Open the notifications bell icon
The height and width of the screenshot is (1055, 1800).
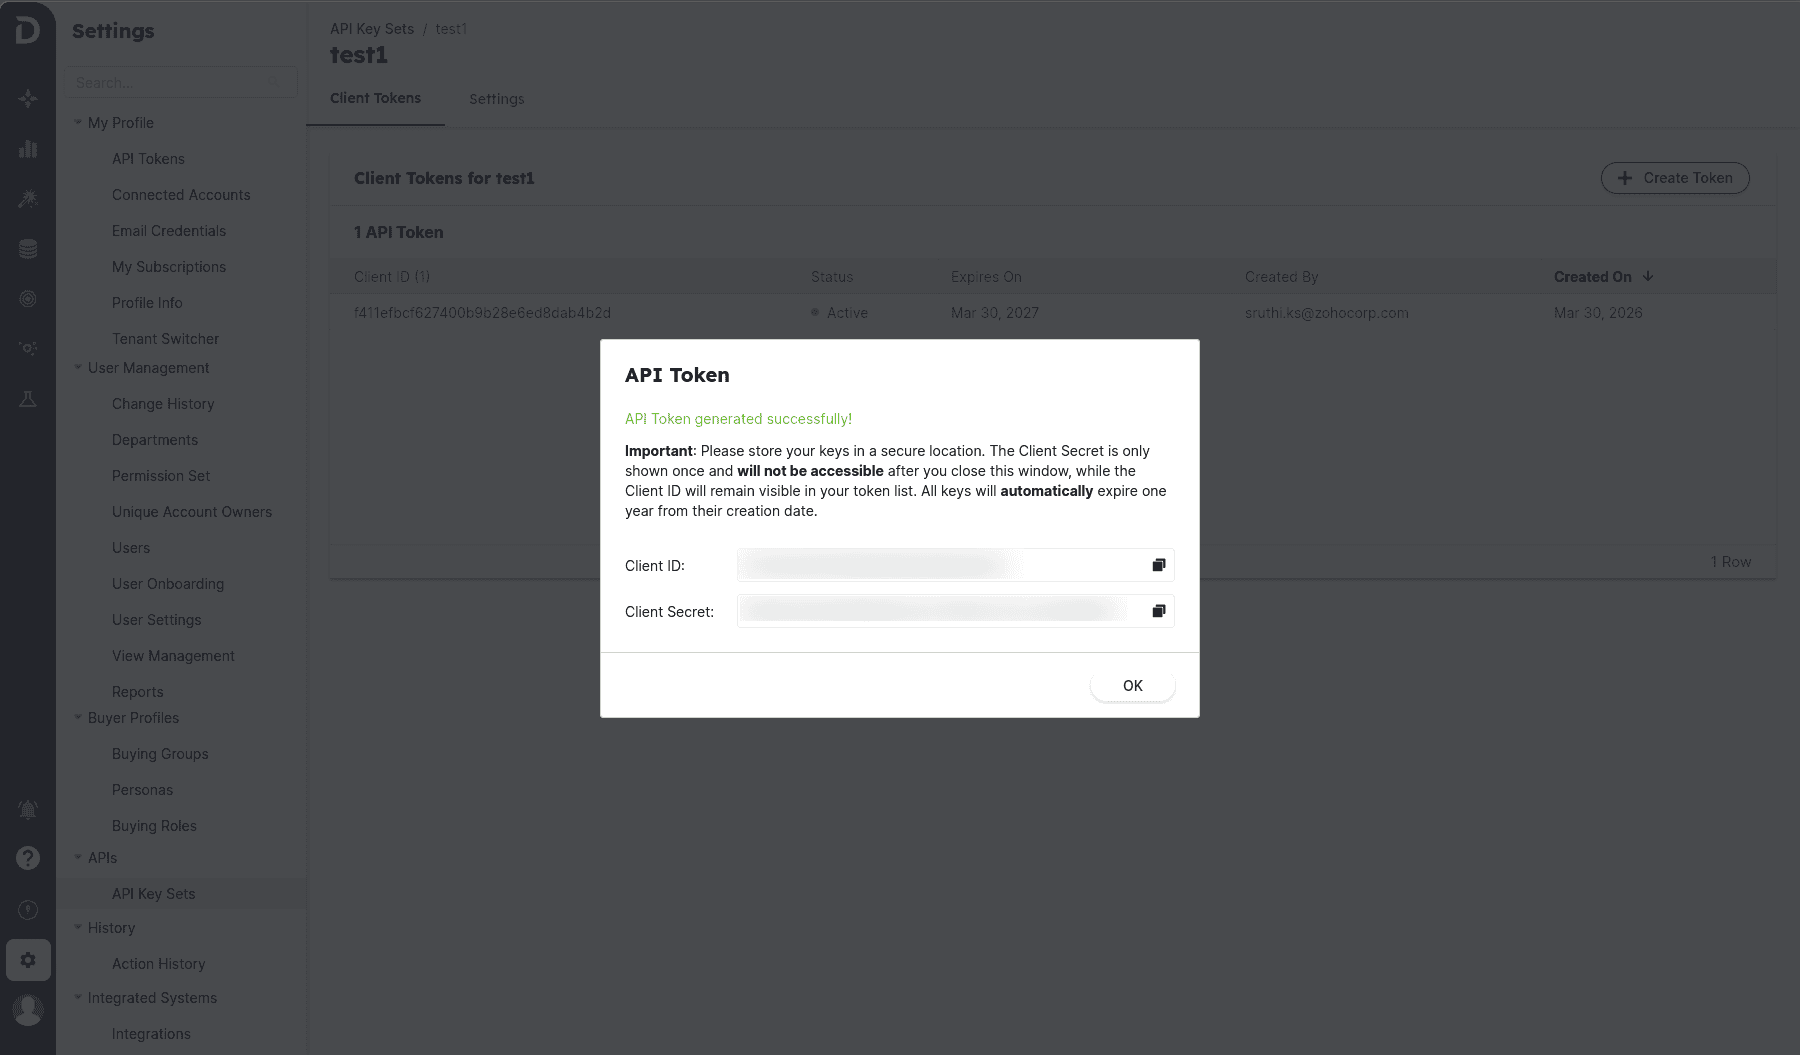pyautogui.click(x=28, y=809)
